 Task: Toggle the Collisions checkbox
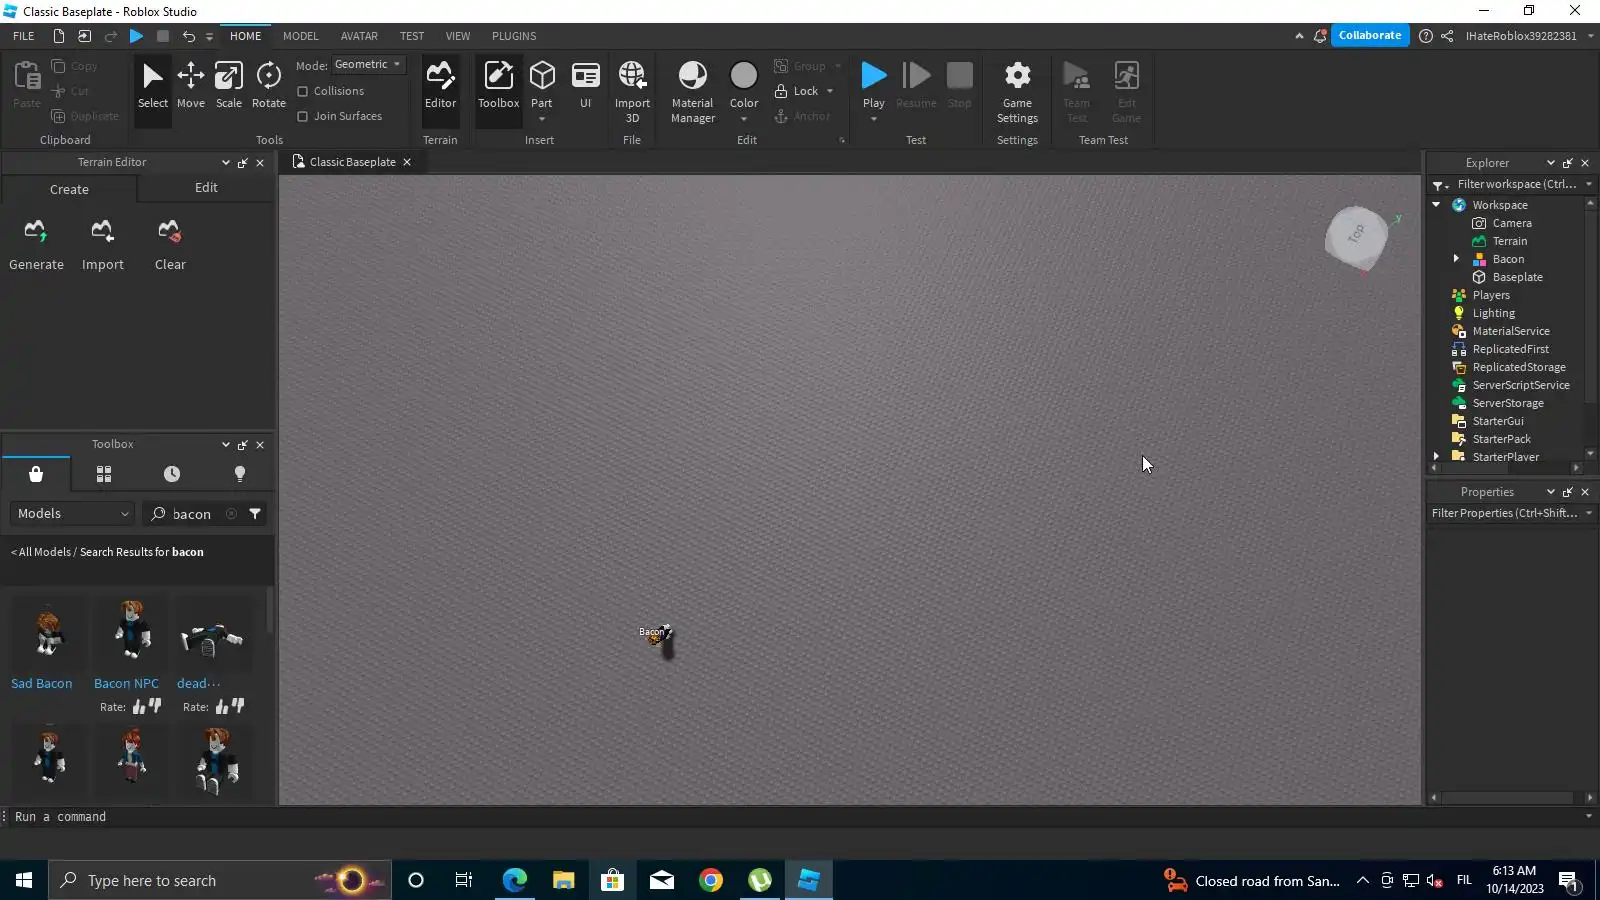(302, 91)
